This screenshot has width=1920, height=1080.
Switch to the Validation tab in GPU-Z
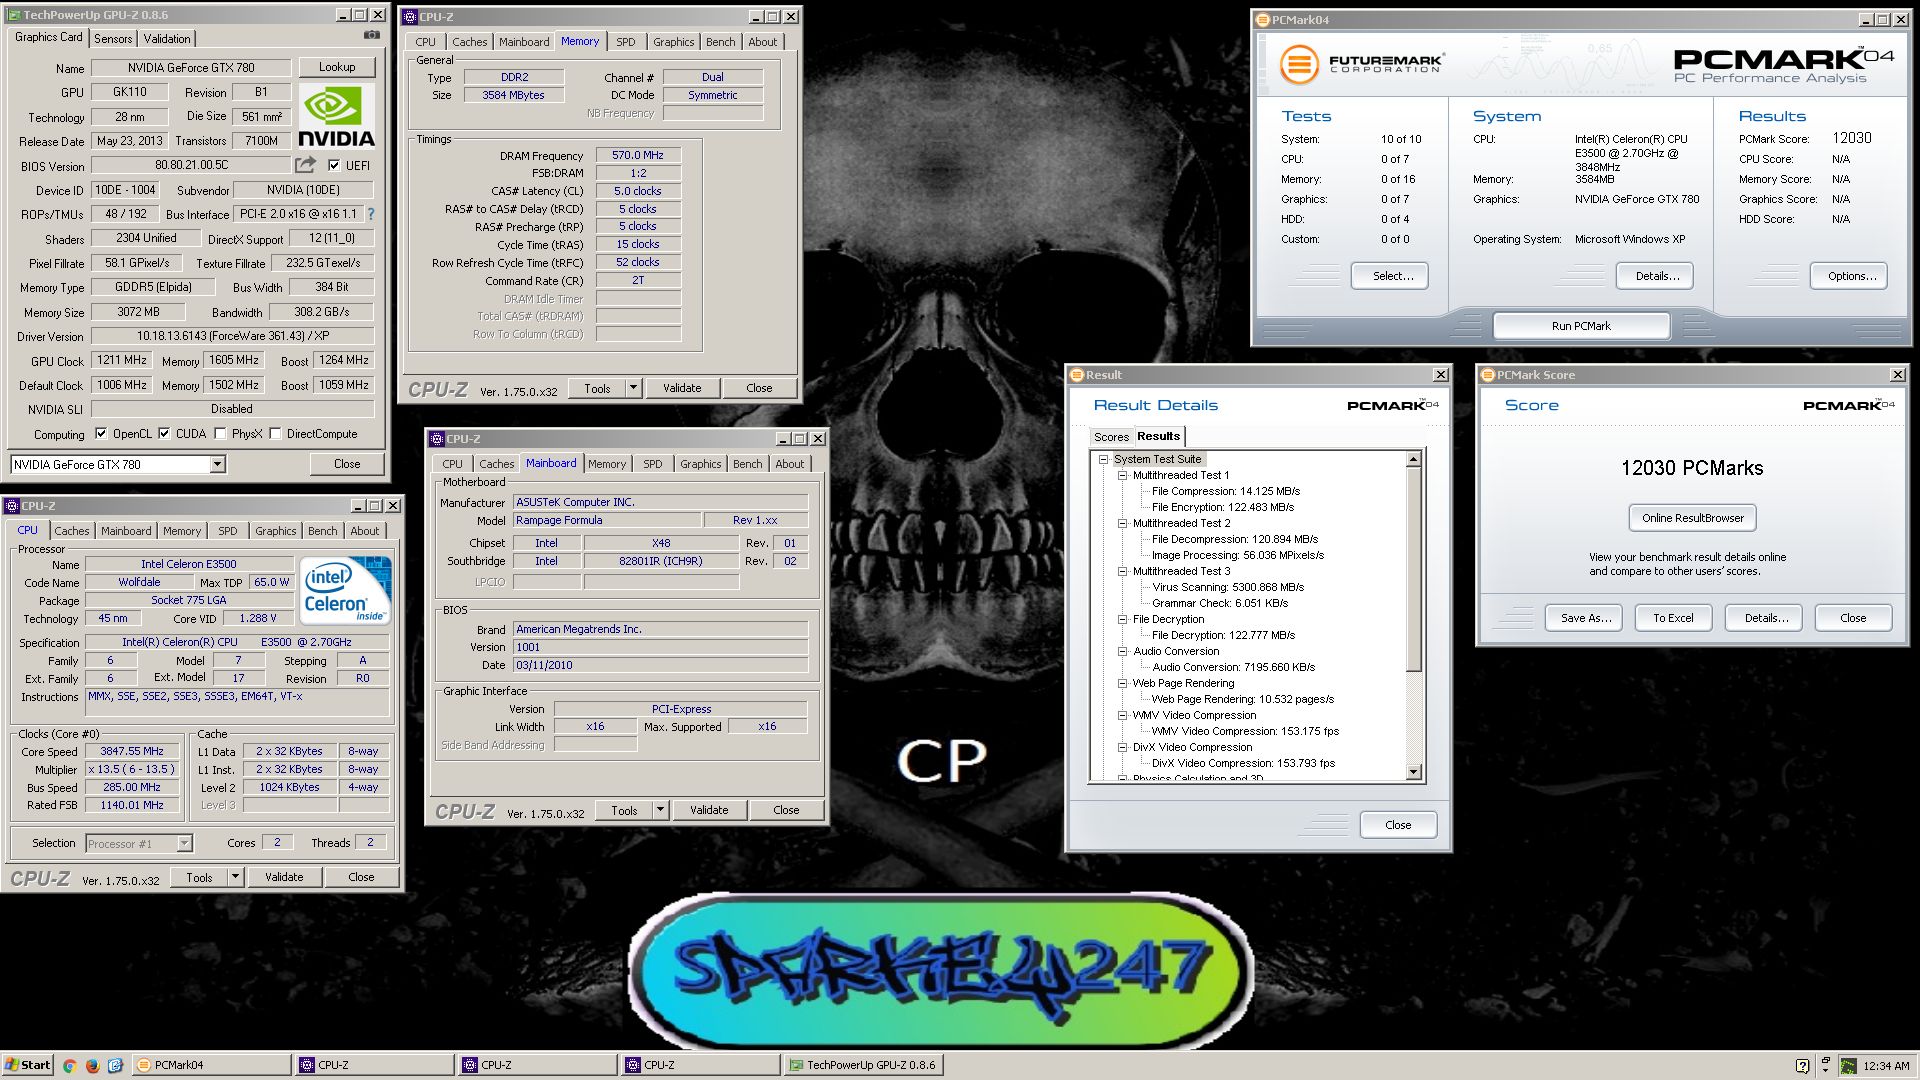tap(167, 38)
